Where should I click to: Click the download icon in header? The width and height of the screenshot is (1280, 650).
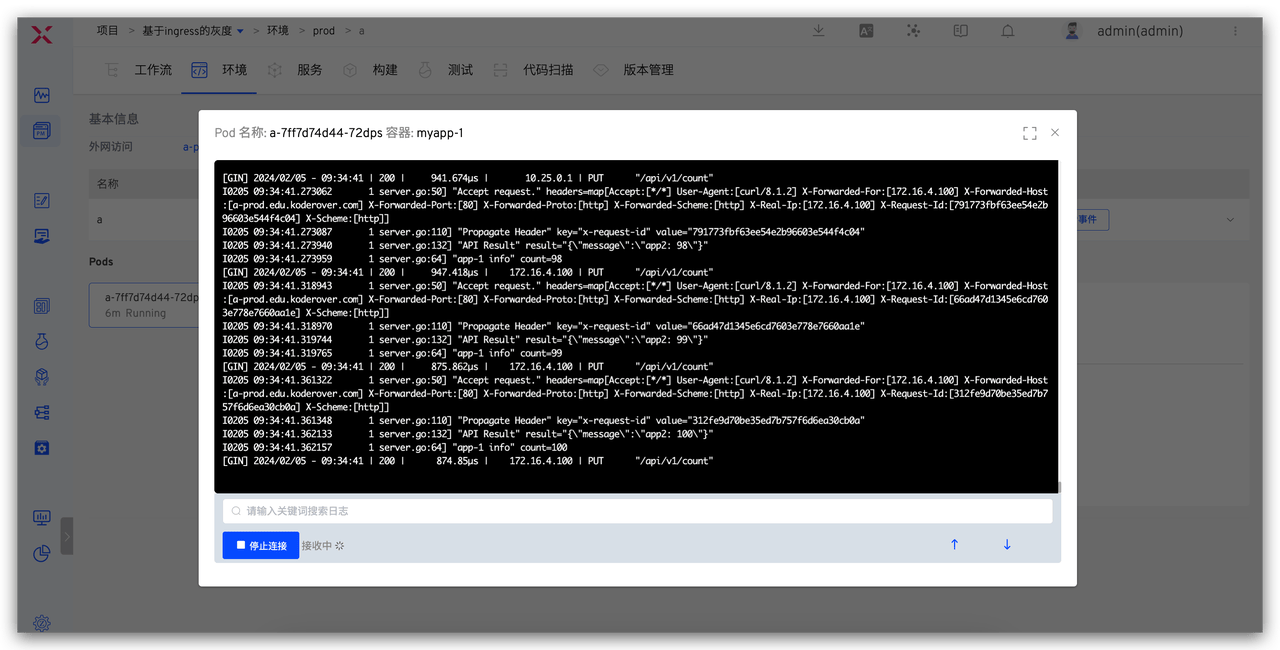point(818,31)
